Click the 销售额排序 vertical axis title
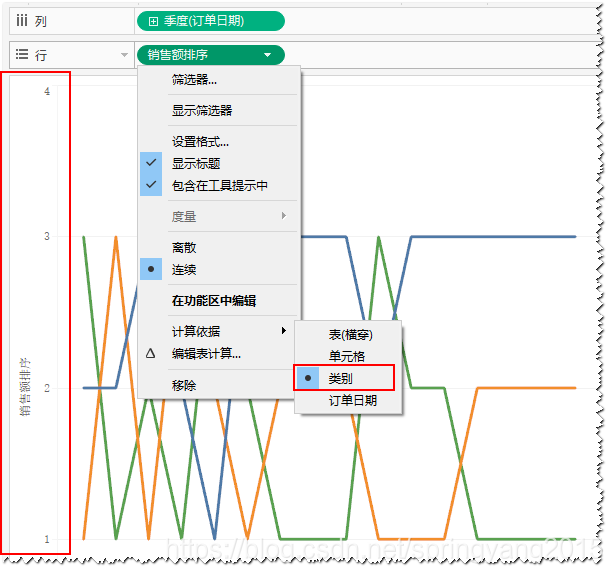The height and width of the screenshot is (573, 613). [x=25, y=387]
